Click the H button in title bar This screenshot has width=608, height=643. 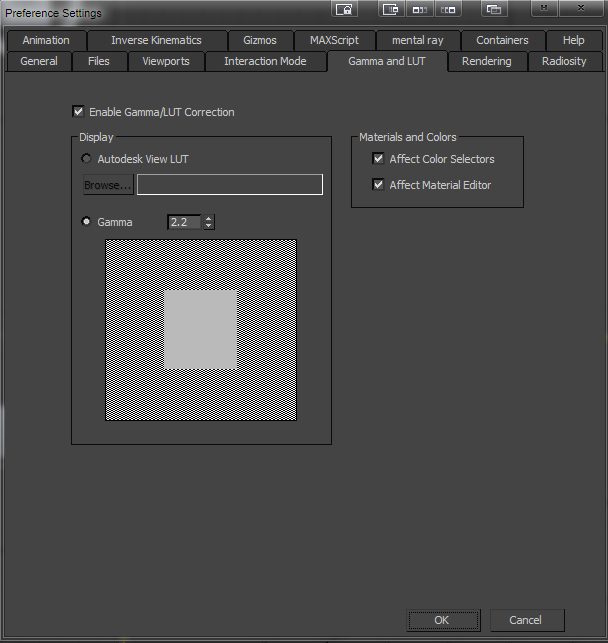[544, 9]
